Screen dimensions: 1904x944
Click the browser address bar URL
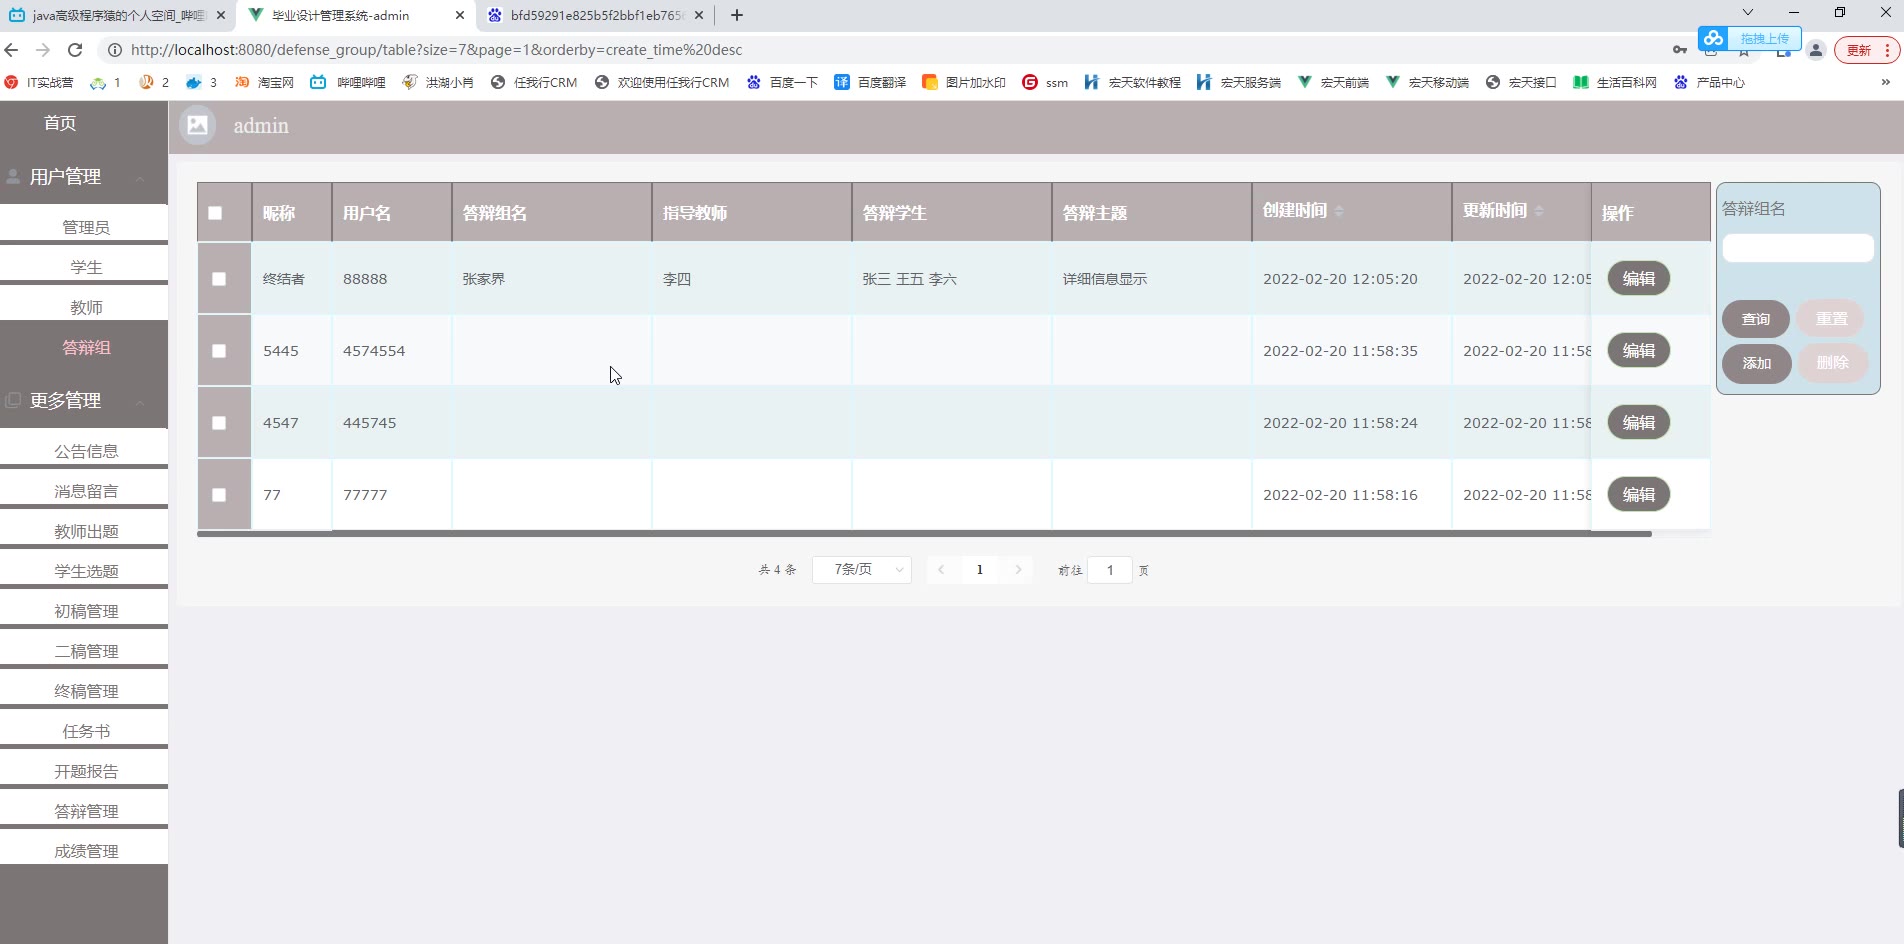click(436, 50)
